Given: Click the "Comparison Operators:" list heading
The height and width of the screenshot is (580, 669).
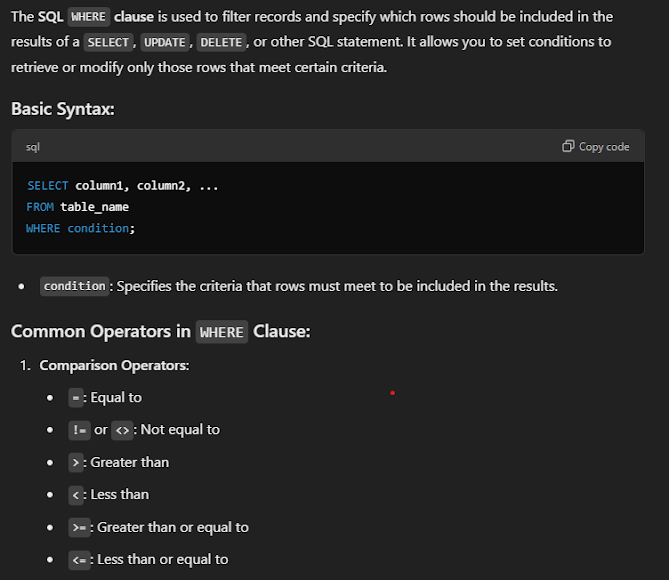Looking at the screenshot, I should (x=114, y=365).
